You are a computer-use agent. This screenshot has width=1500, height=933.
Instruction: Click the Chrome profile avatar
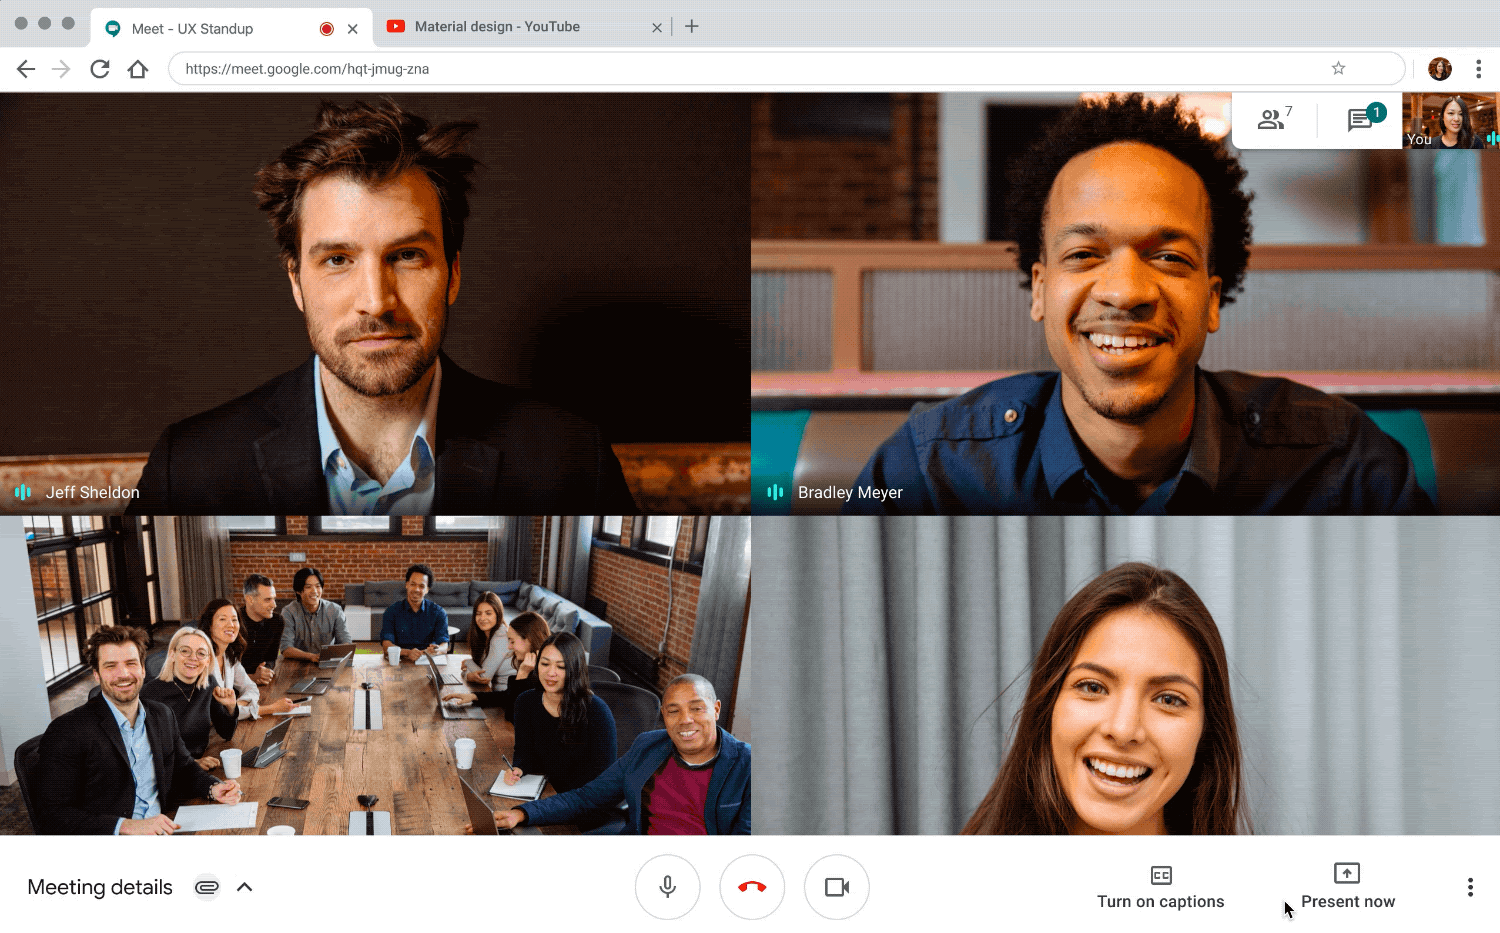[1439, 69]
